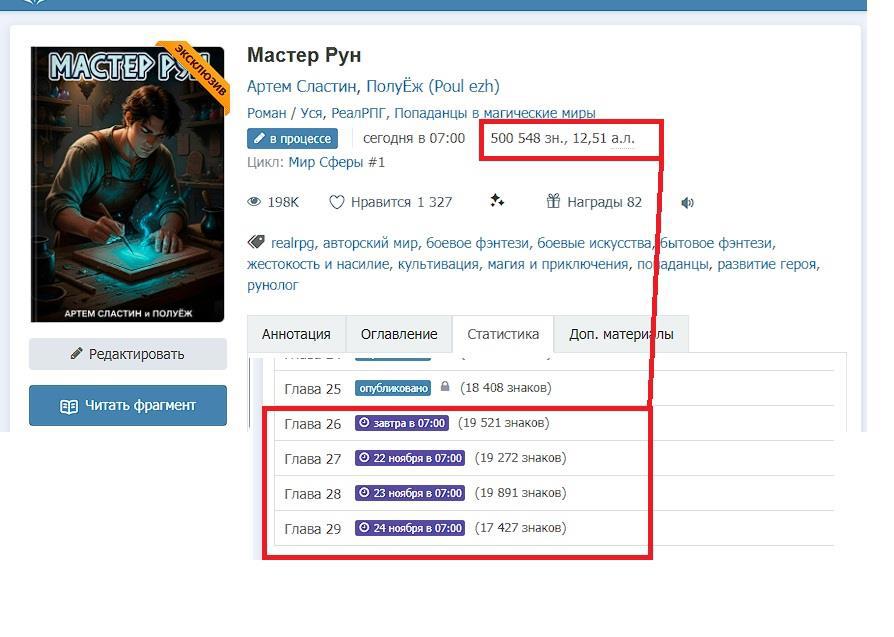Screen dimensions: 894x637
Task: Click the 'в процессе' status badge
Action: click(x=292, y=139)
